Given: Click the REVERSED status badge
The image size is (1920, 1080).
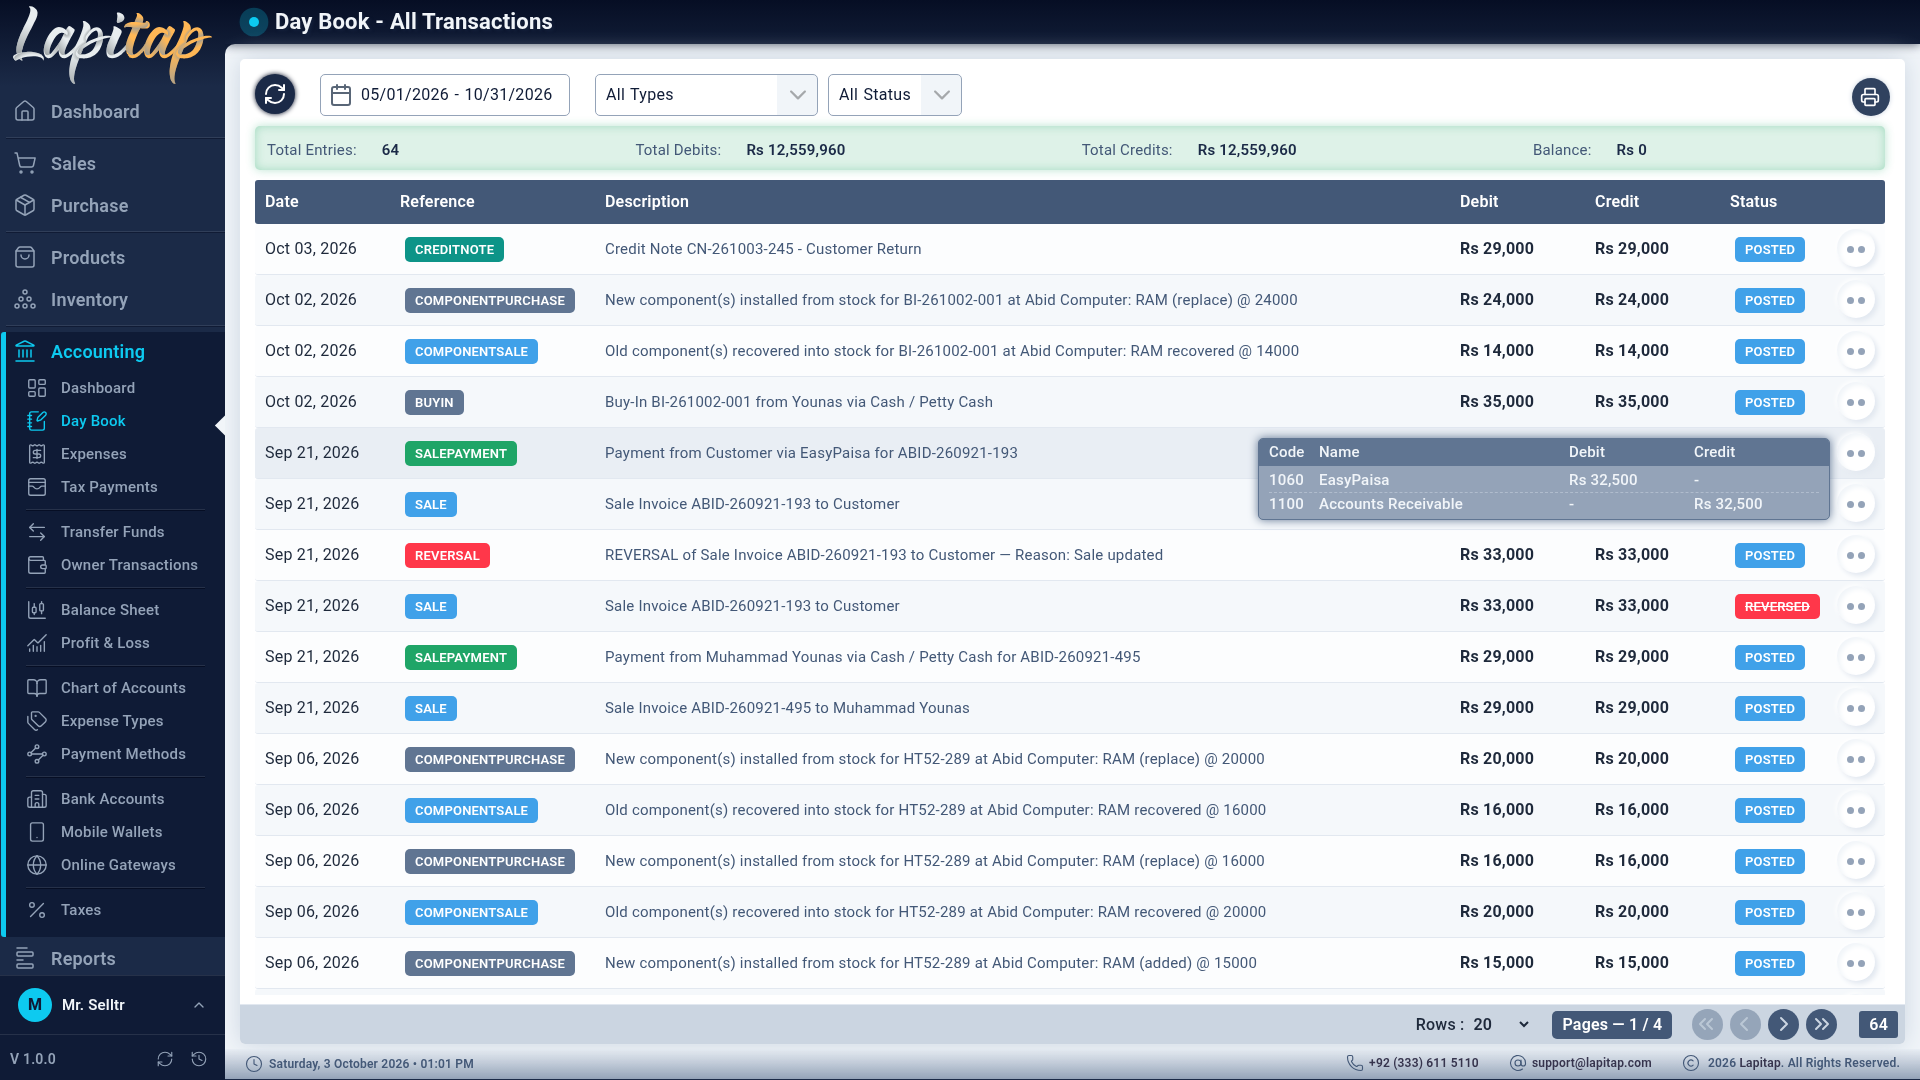Looking at the screenshot, I should [1777, 607].
